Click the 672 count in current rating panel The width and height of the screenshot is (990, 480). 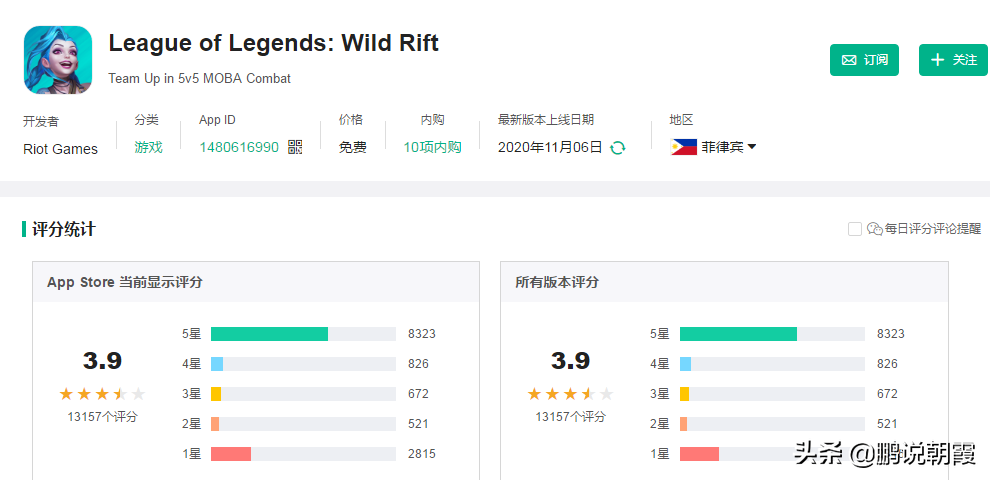click(418, 393)
